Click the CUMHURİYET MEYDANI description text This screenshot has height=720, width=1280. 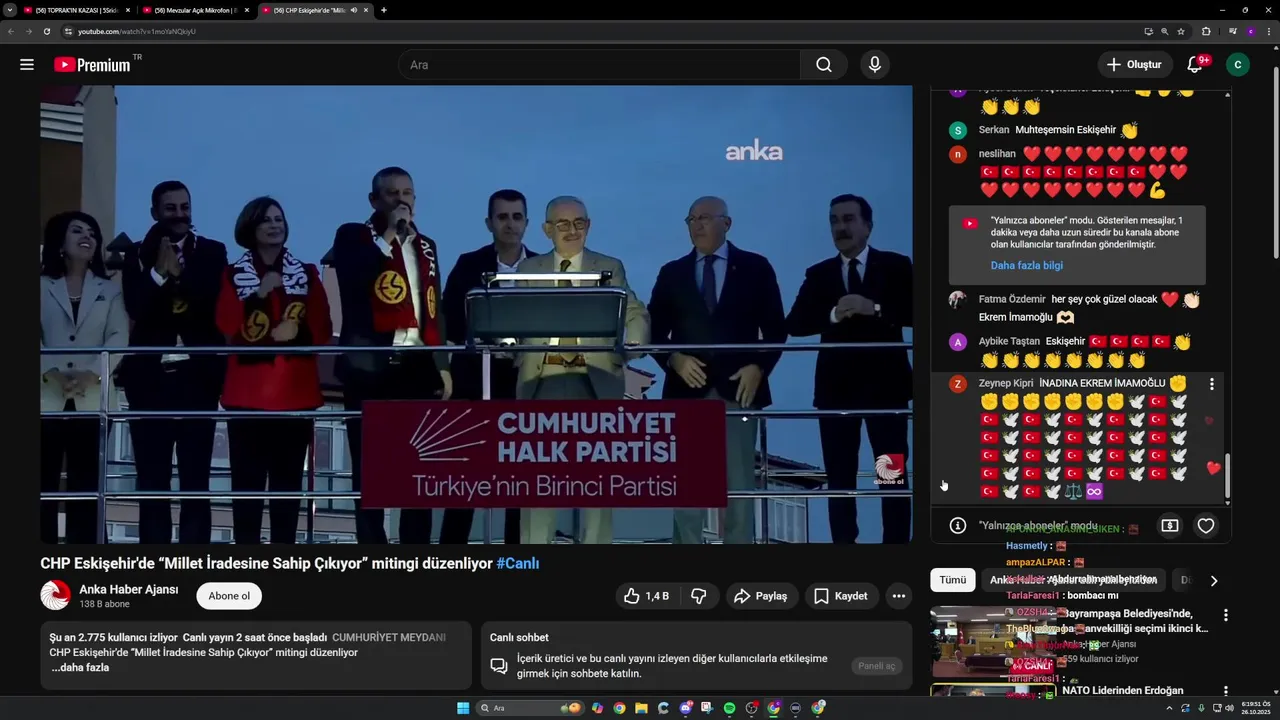point(389,637)
